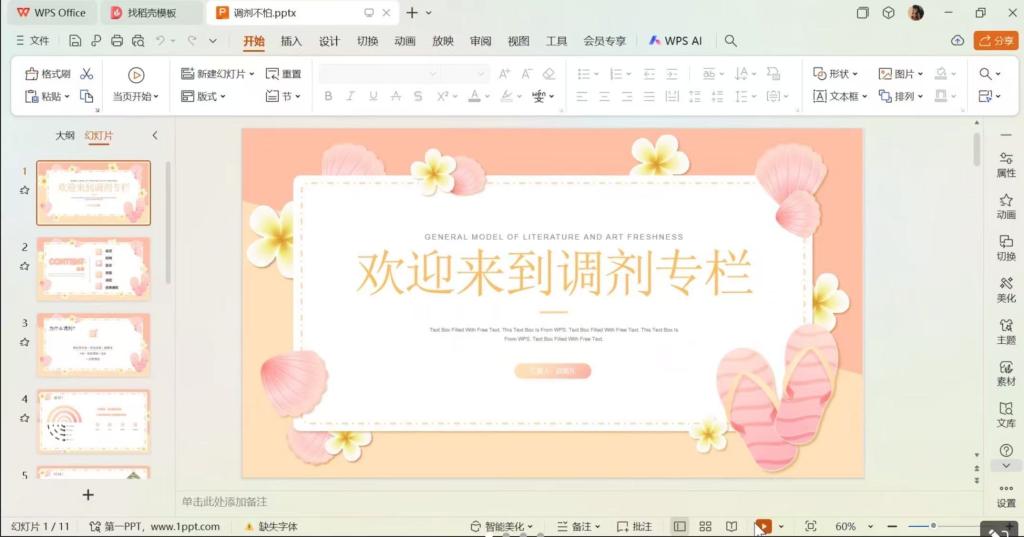
Task: Click the orange 分享 share button
Action: coord(995,41)
